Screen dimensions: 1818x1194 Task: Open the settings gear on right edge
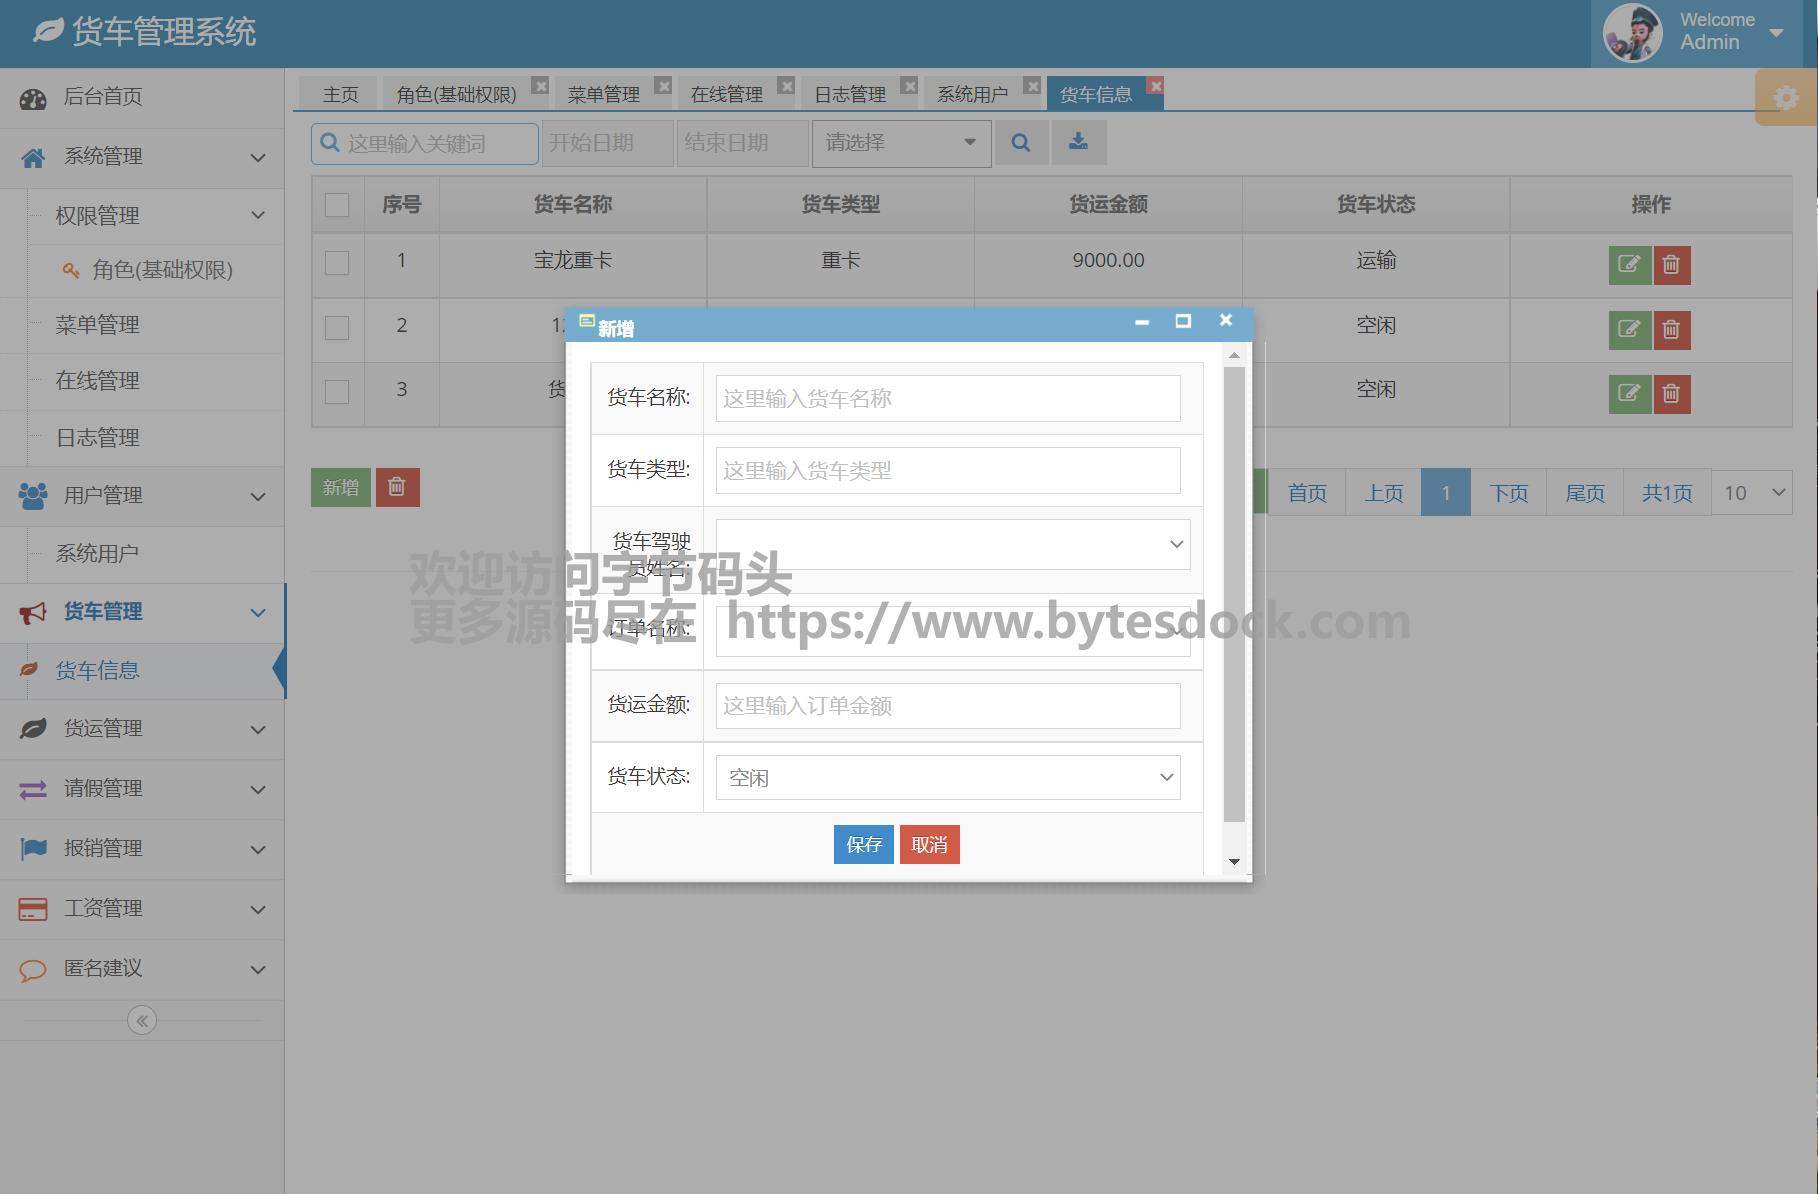tap(1785, 98)
